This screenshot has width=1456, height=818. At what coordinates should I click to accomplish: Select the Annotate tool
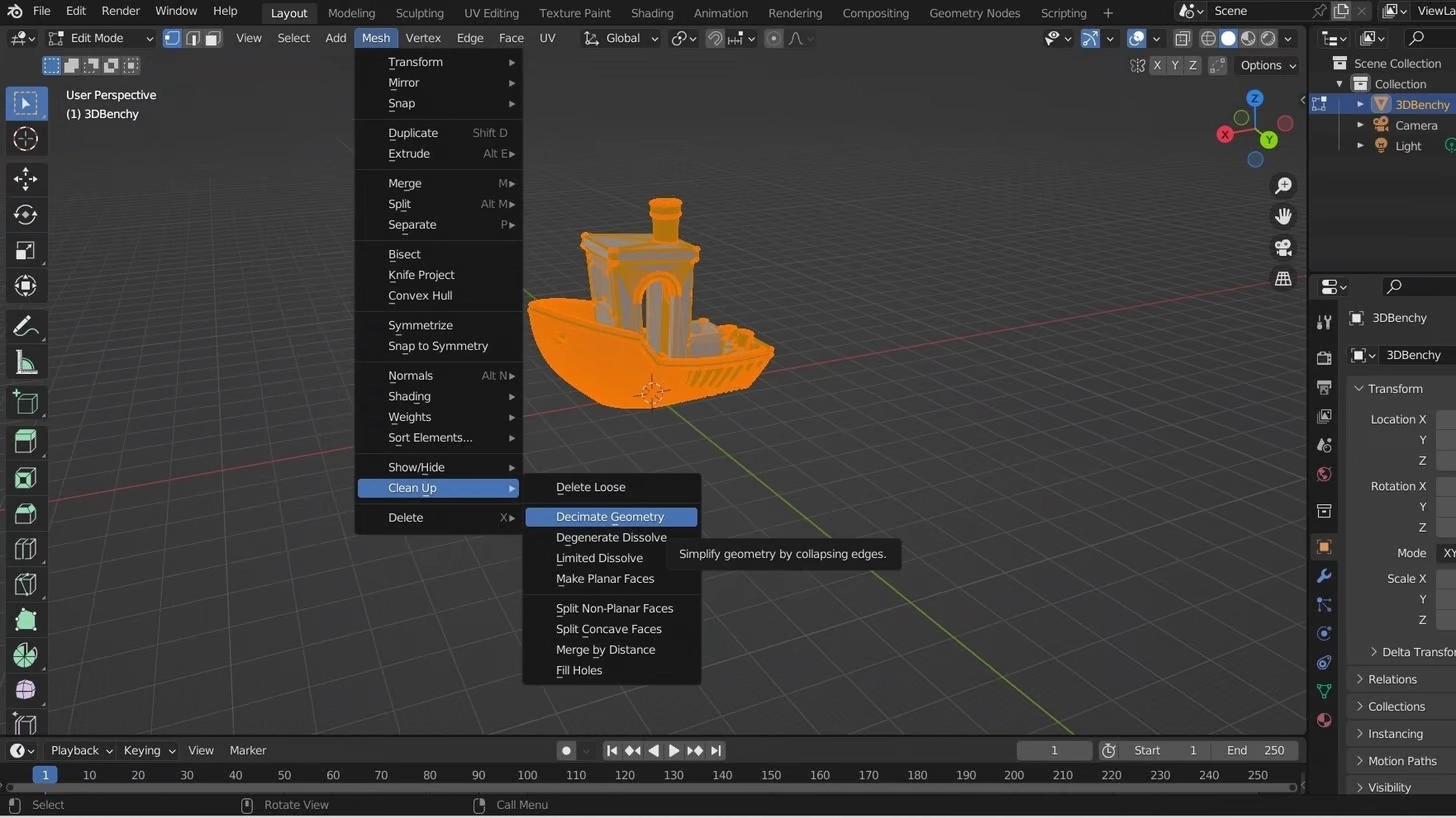[x=25, y=327]
